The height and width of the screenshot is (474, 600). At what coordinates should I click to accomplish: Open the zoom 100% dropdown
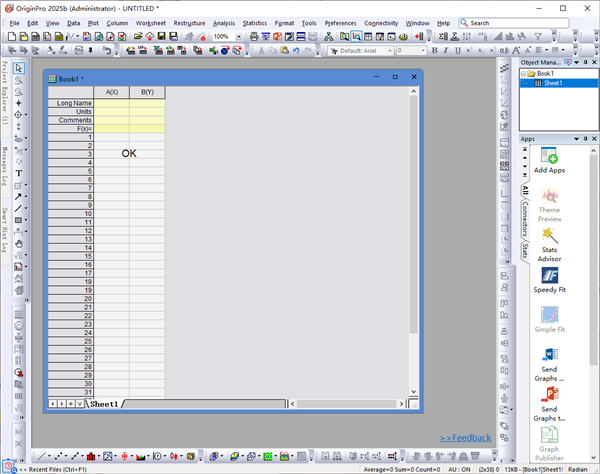pos(239,37)
